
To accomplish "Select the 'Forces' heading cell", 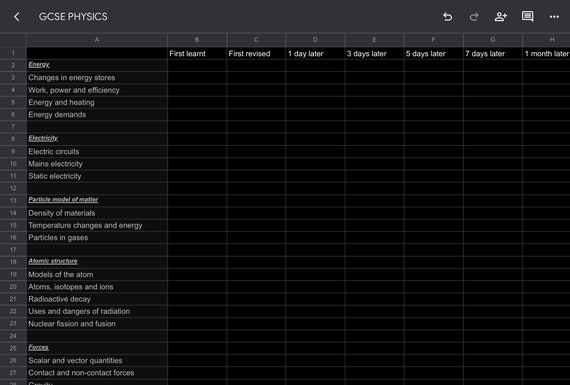I will pyautogui.click(x=97, y=348).
